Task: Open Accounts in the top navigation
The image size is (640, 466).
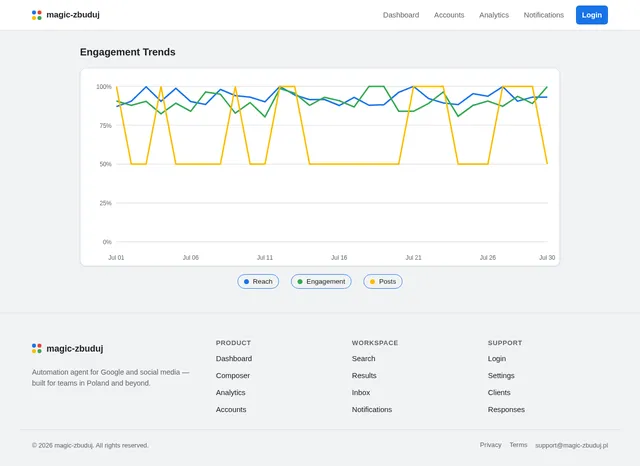Action: 449,15
